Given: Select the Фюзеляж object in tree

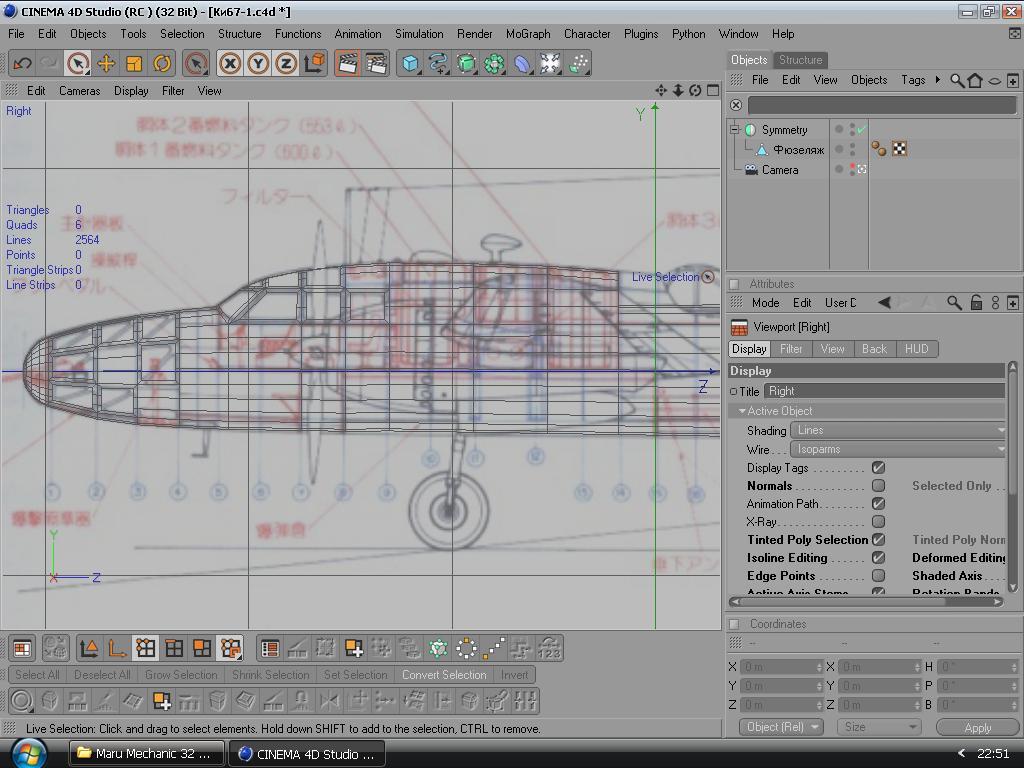Looking at the screenshot, I should click(x=798, y=150).
